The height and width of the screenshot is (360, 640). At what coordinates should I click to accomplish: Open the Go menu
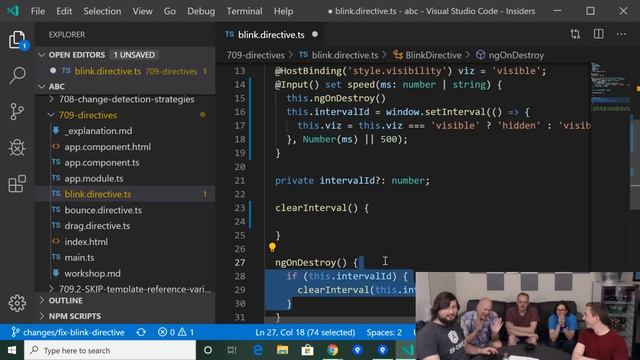click(170, 11)
